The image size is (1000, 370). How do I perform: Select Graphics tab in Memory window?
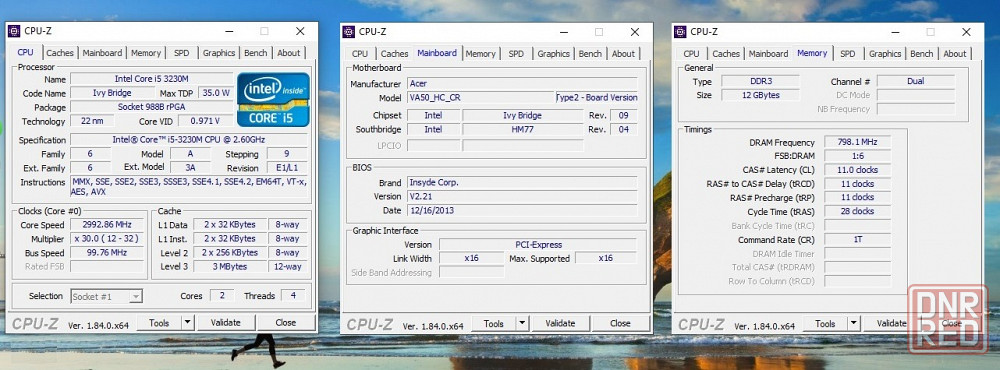point(885,54)
